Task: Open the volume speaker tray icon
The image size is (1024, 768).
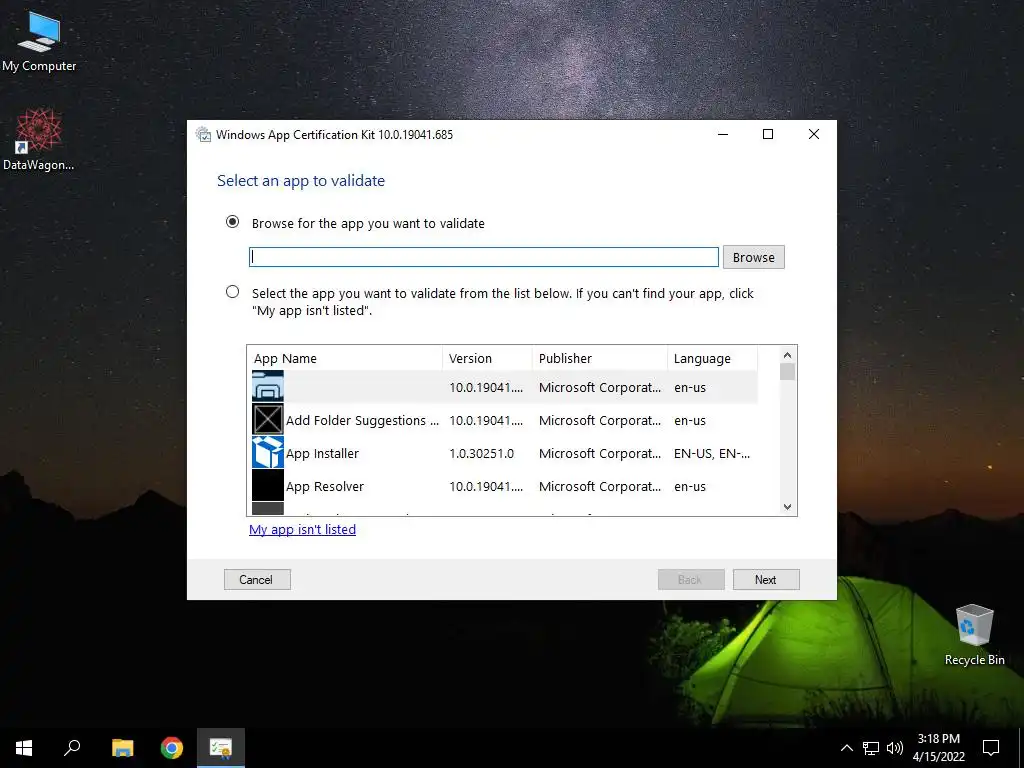Action: pos(895,748)
